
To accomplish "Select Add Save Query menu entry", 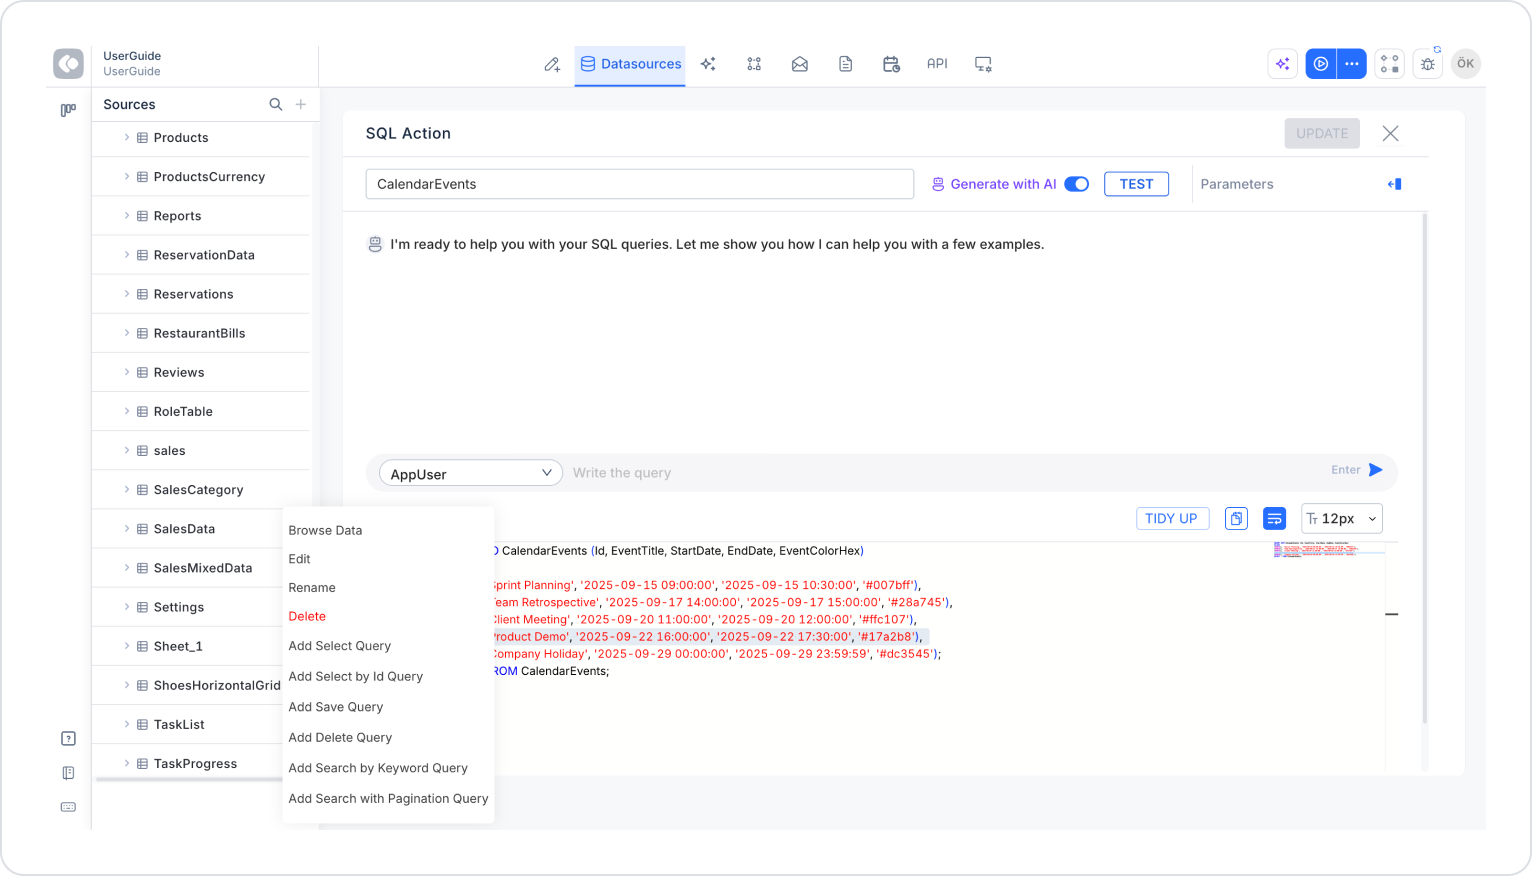I will (336, 707).
